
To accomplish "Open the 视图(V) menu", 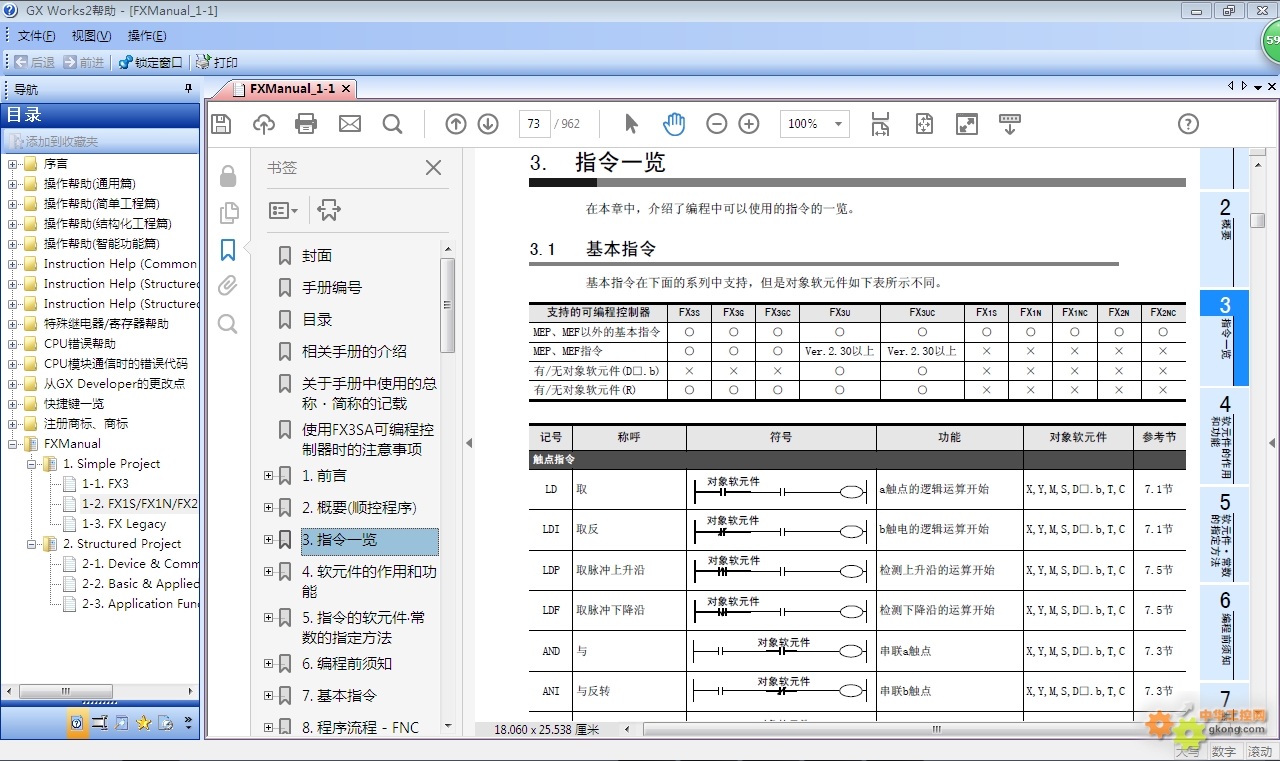I will [91, 36].
